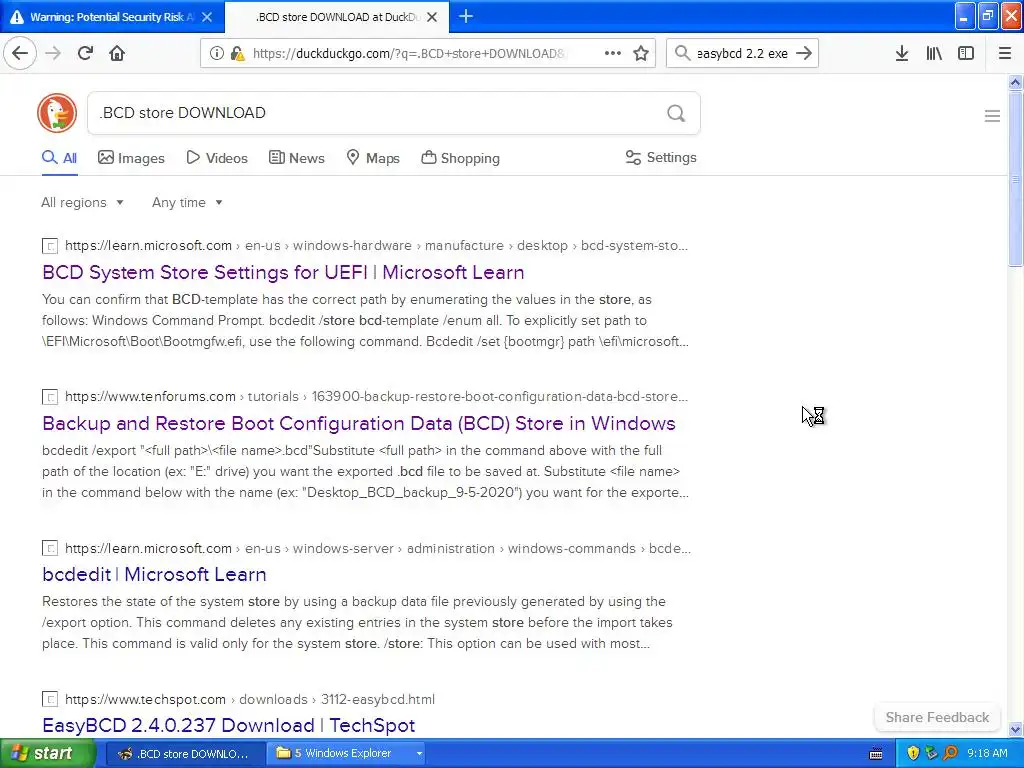
Task: Open the browser home page
Action: [x=117, y=54]
